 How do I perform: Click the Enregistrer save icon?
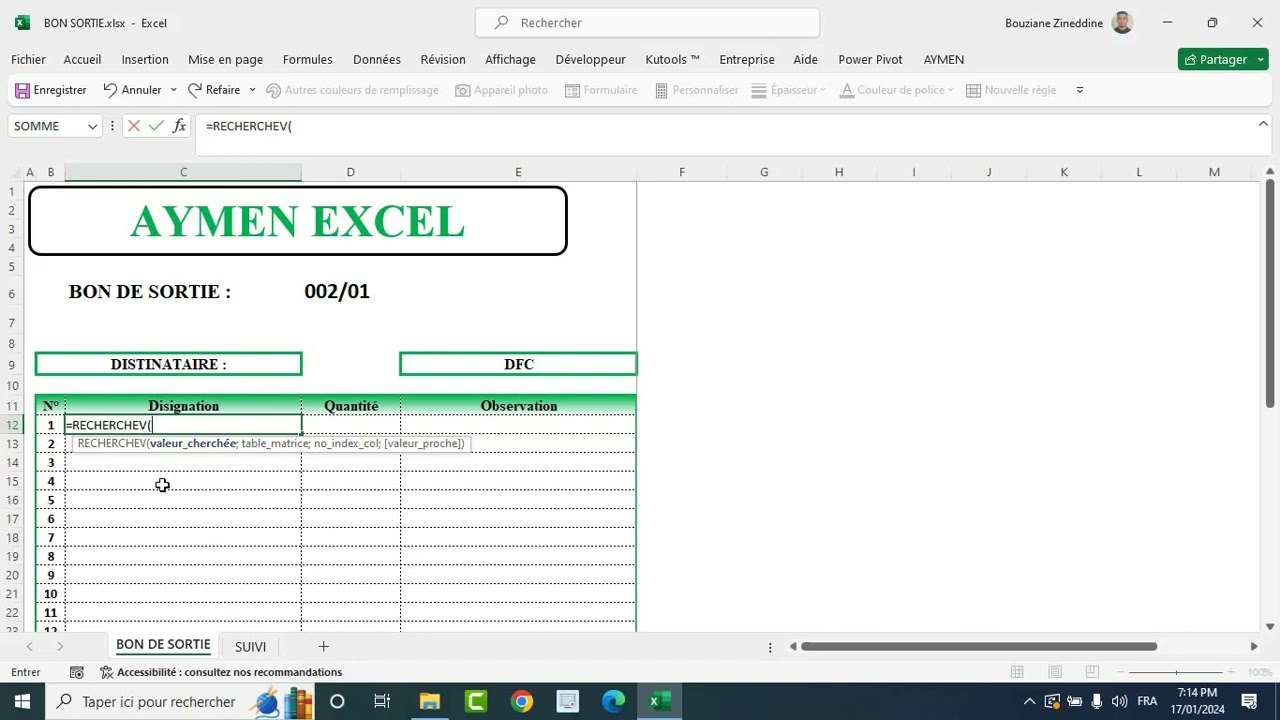click(x=22, y=90)
